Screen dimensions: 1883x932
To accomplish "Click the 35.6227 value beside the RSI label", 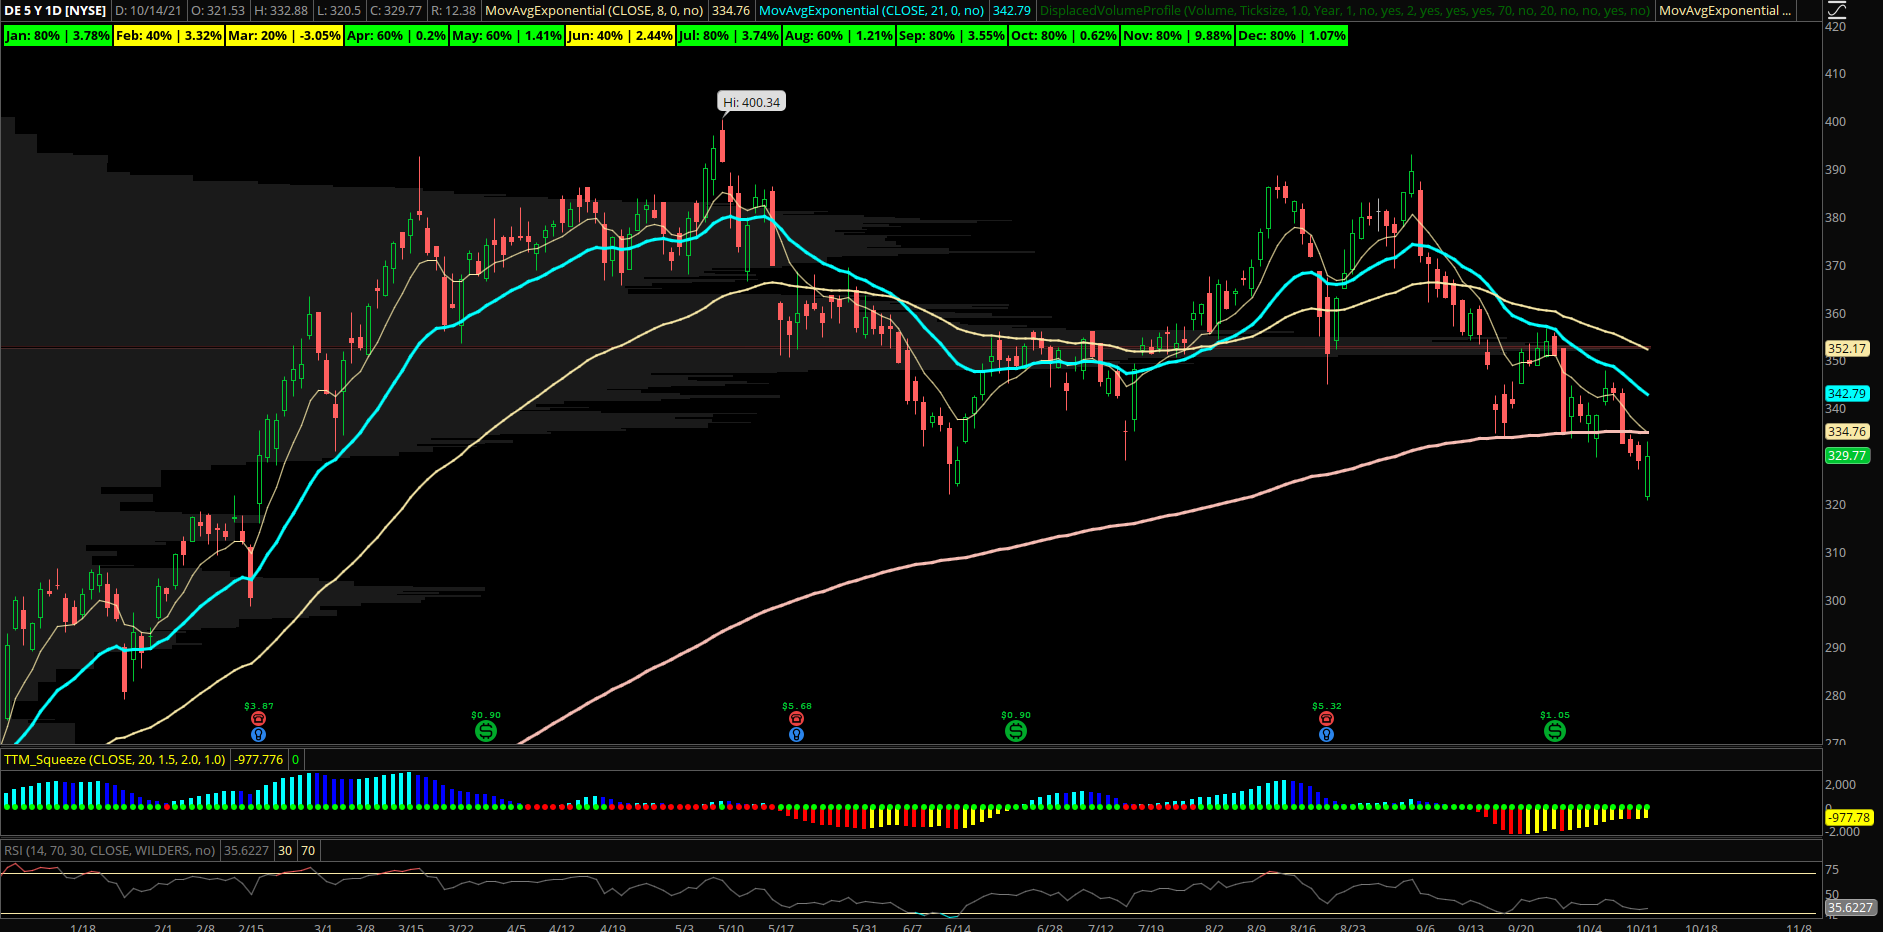I will click(246, 851).
